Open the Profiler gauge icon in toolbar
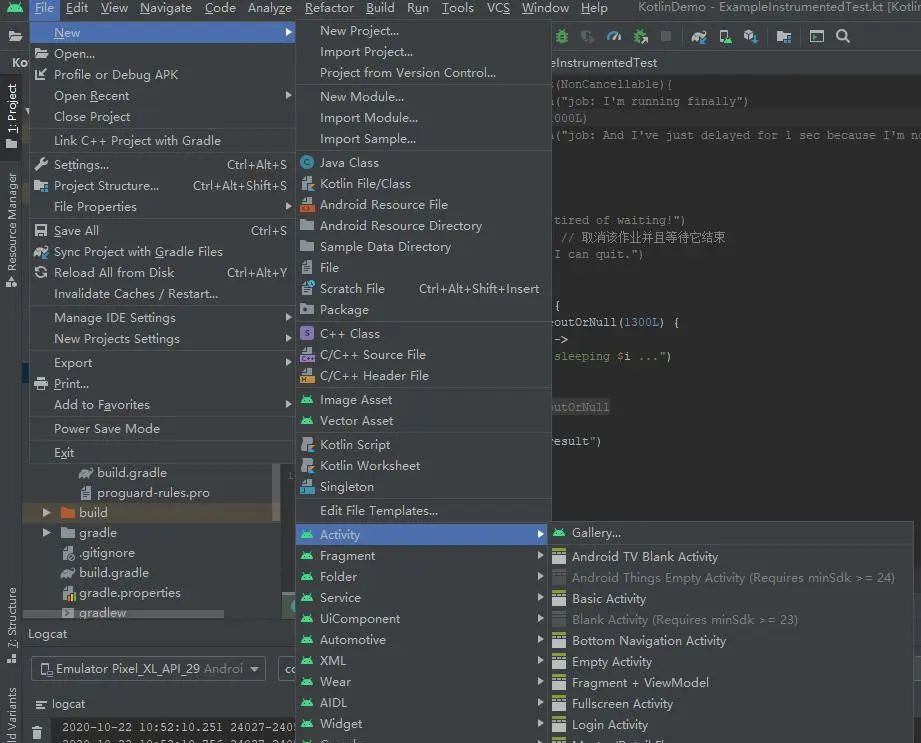The height and width of the screenshot is (743, 921). coord(614,36)
